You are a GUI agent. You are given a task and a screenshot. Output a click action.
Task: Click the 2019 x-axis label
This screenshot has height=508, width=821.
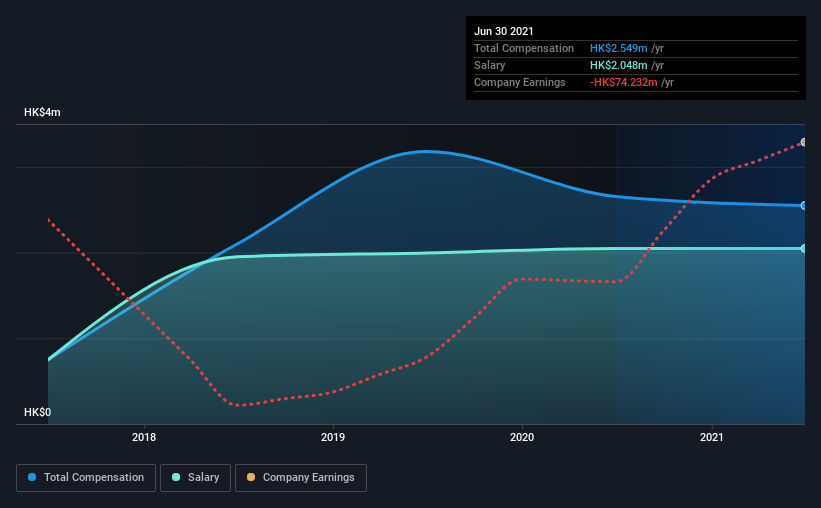tap(333, 437)
